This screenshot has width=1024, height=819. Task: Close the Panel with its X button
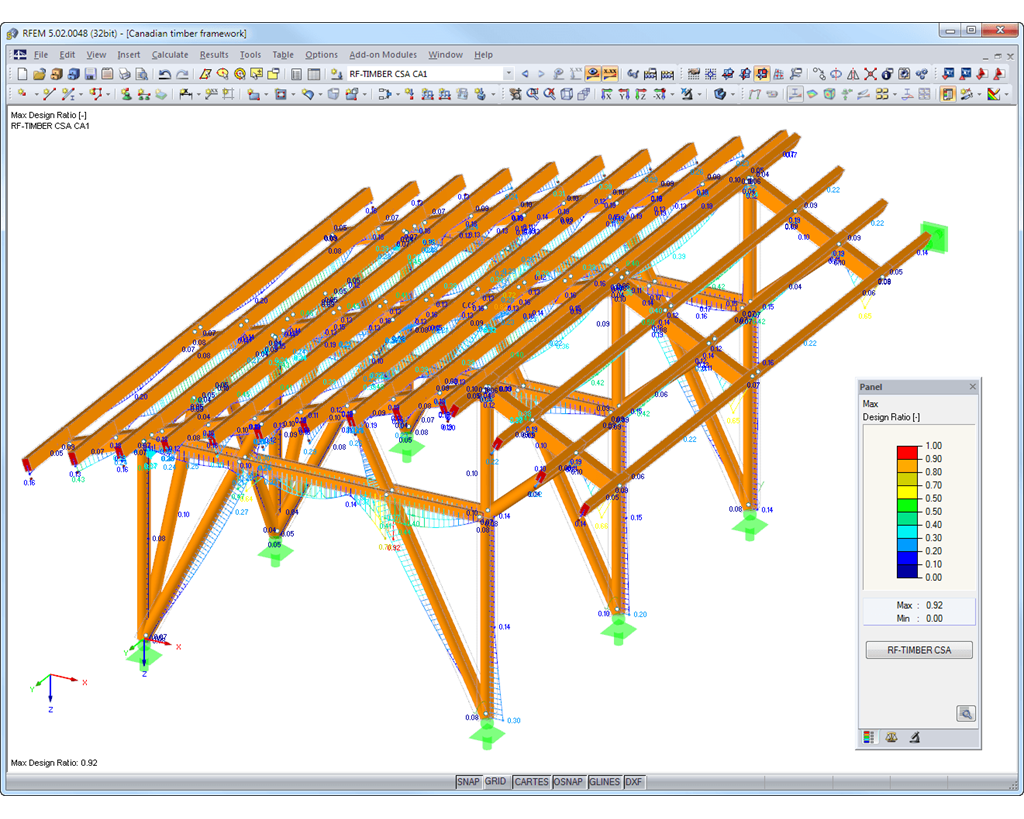[971, 386]
